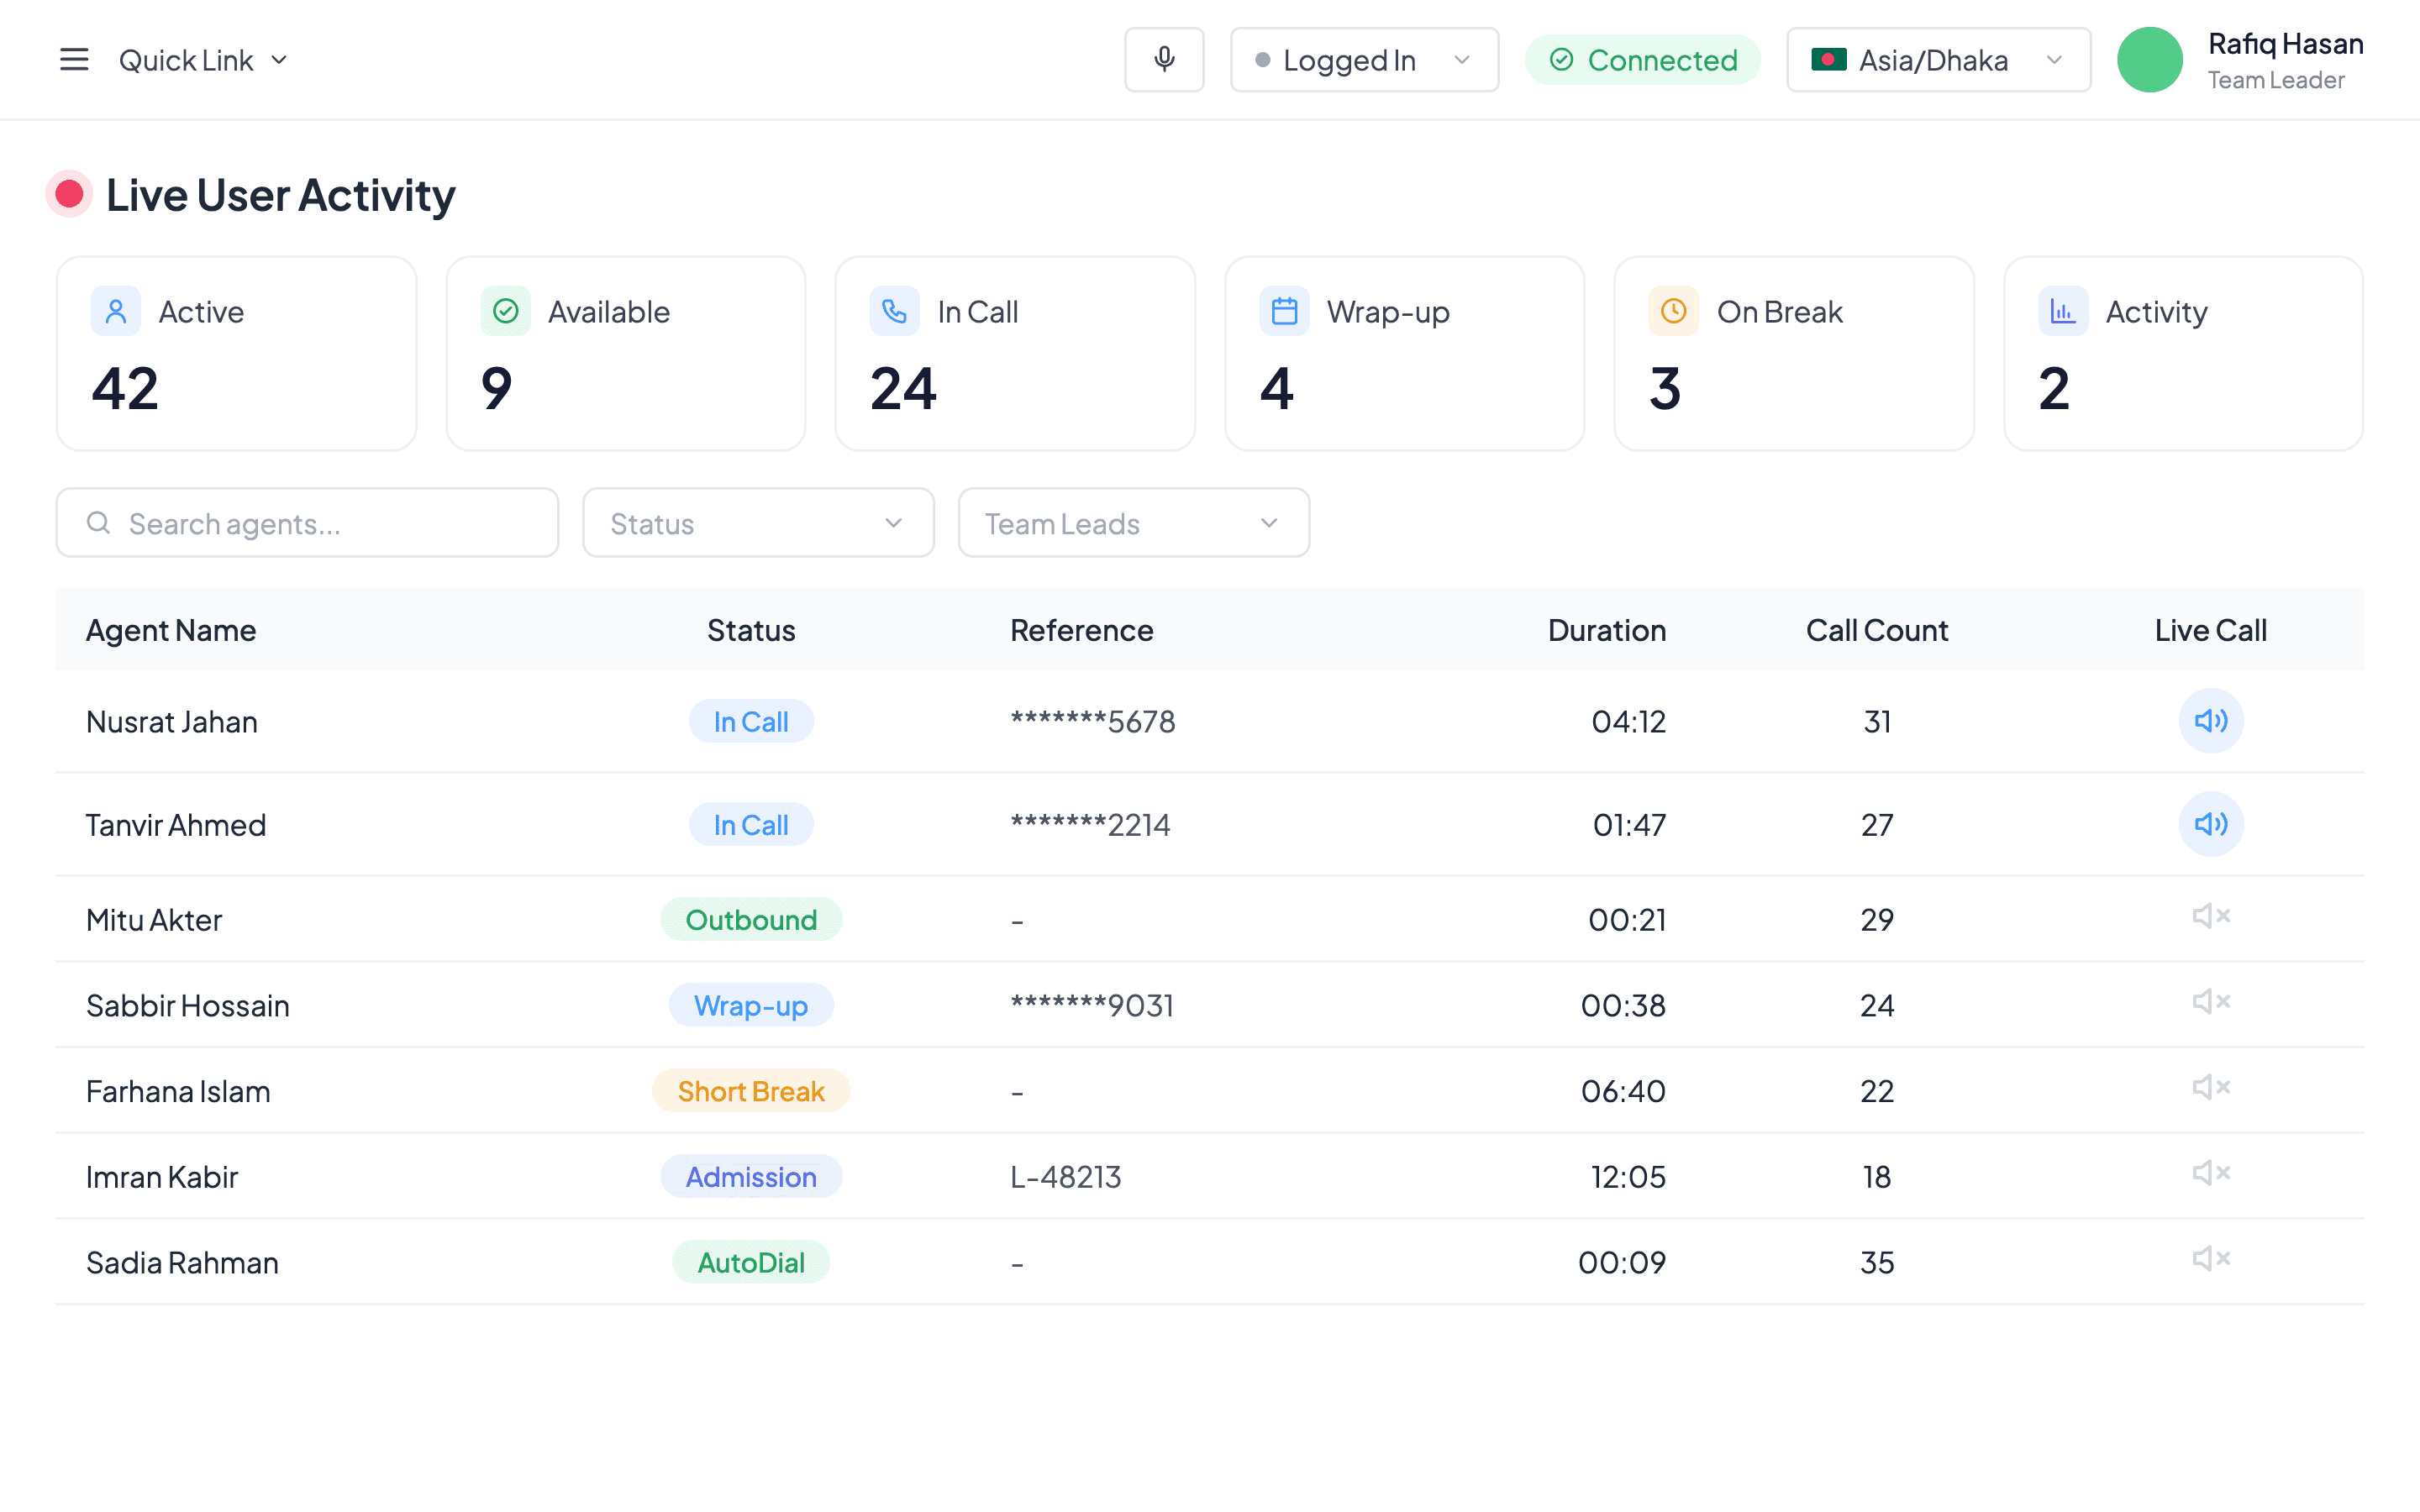This screenshot has height=1512, width=2420.
Task: Click reference ending in 2214
Action: click(1090, 825)
